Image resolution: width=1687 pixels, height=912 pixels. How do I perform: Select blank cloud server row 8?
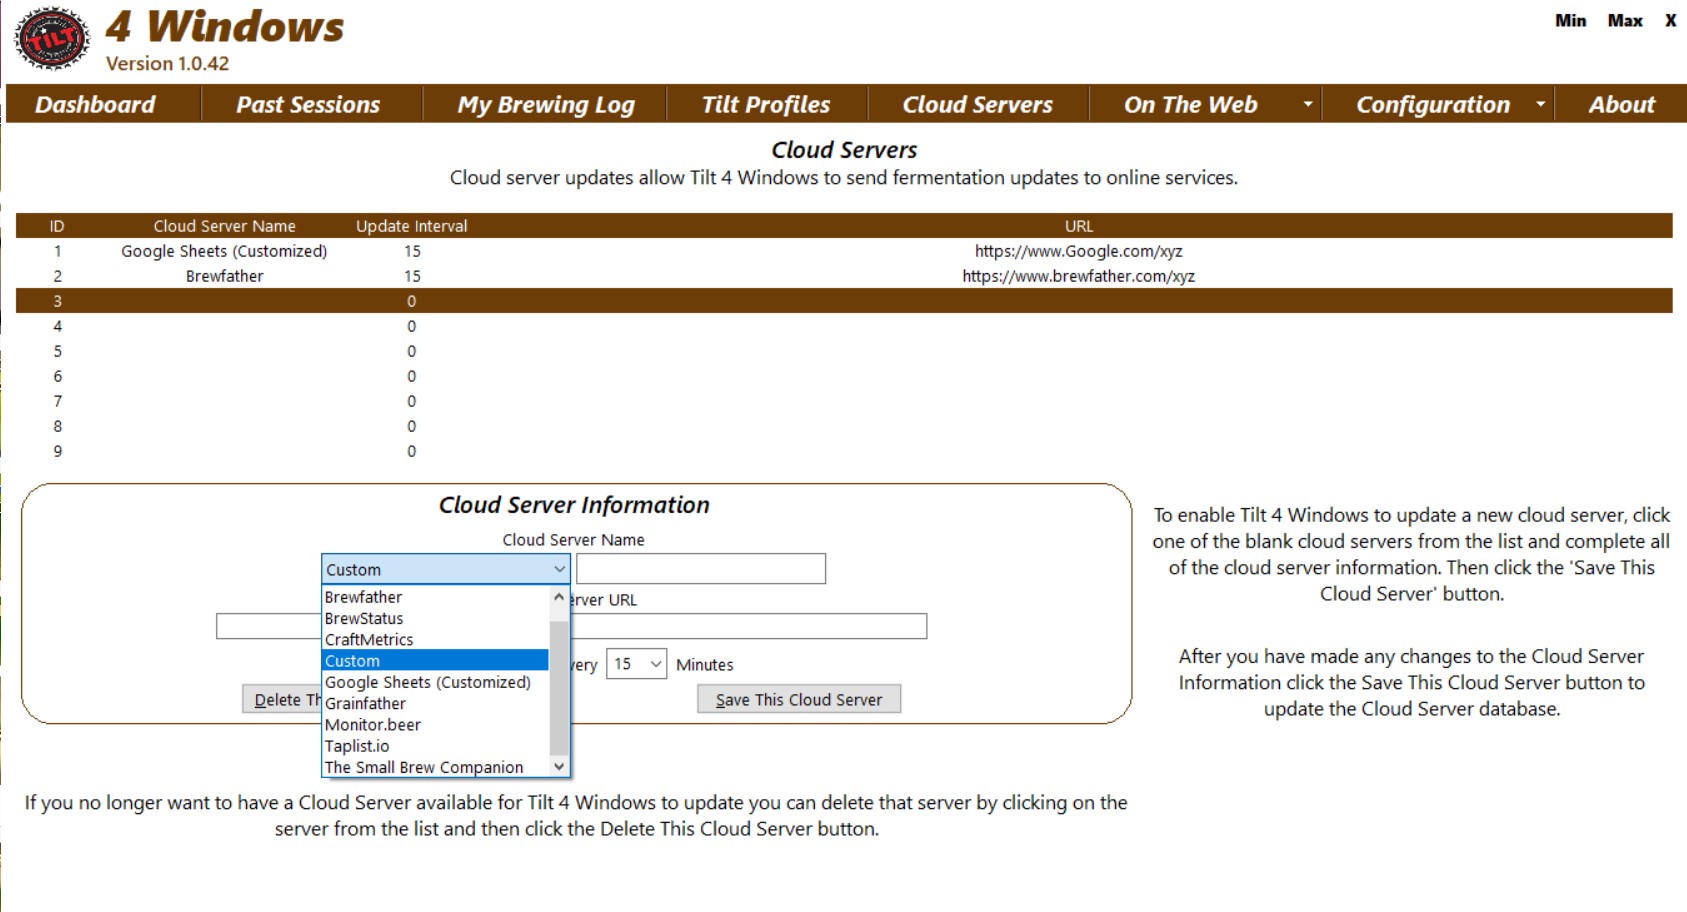(844, 426)
